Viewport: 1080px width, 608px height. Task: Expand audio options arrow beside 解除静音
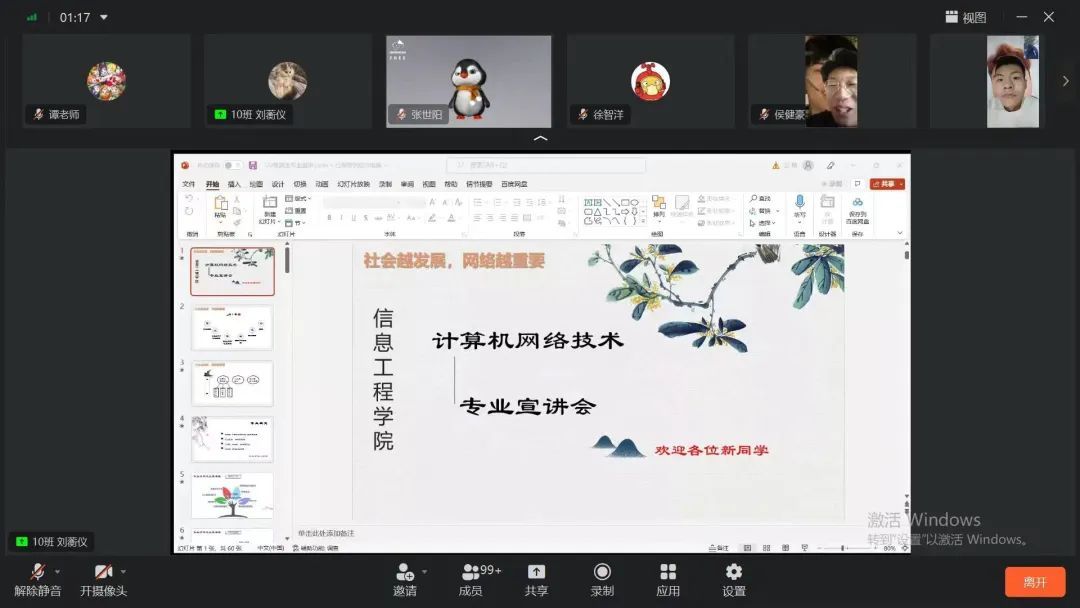click(57, 572)
